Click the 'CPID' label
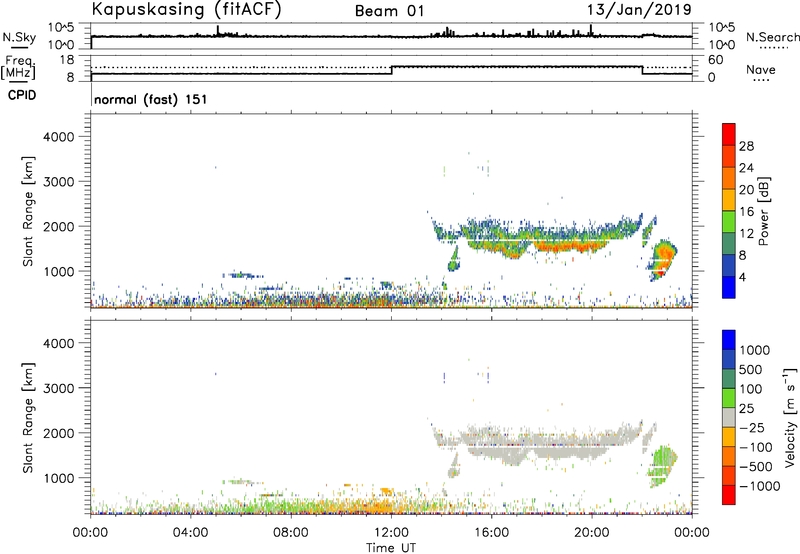The width and height of the screenshot is (800, 554). [x=22, y=95]
